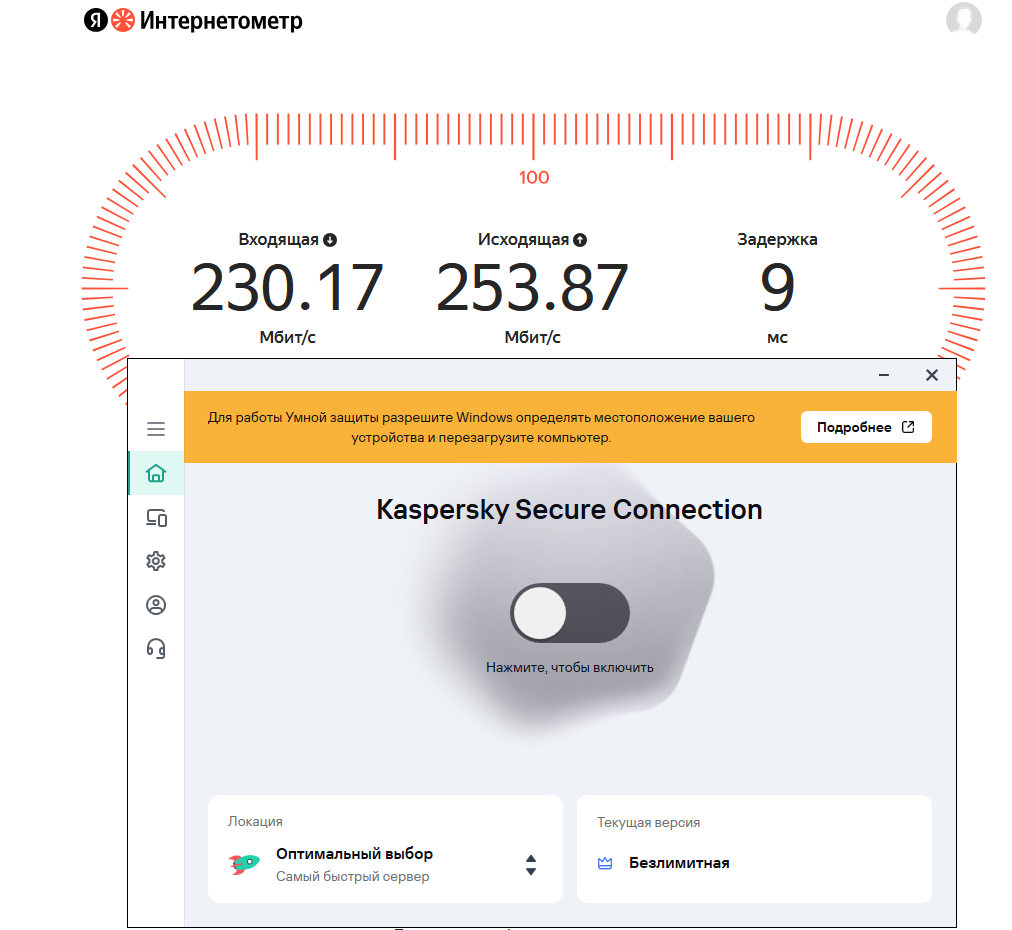Viewport: 1012px width, 930px height.
Task: Click the Интернетометр title text
Action: pyautogui.click(x=221, y=21)
